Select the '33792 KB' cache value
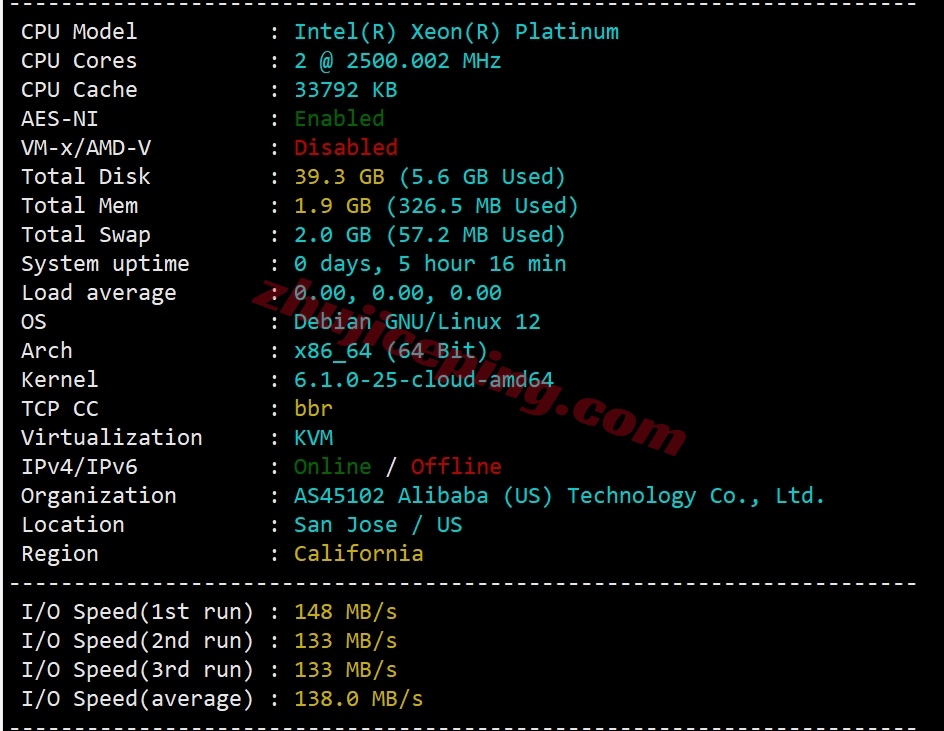The height and width of the screenshot is (731, 944). (346, 89)
